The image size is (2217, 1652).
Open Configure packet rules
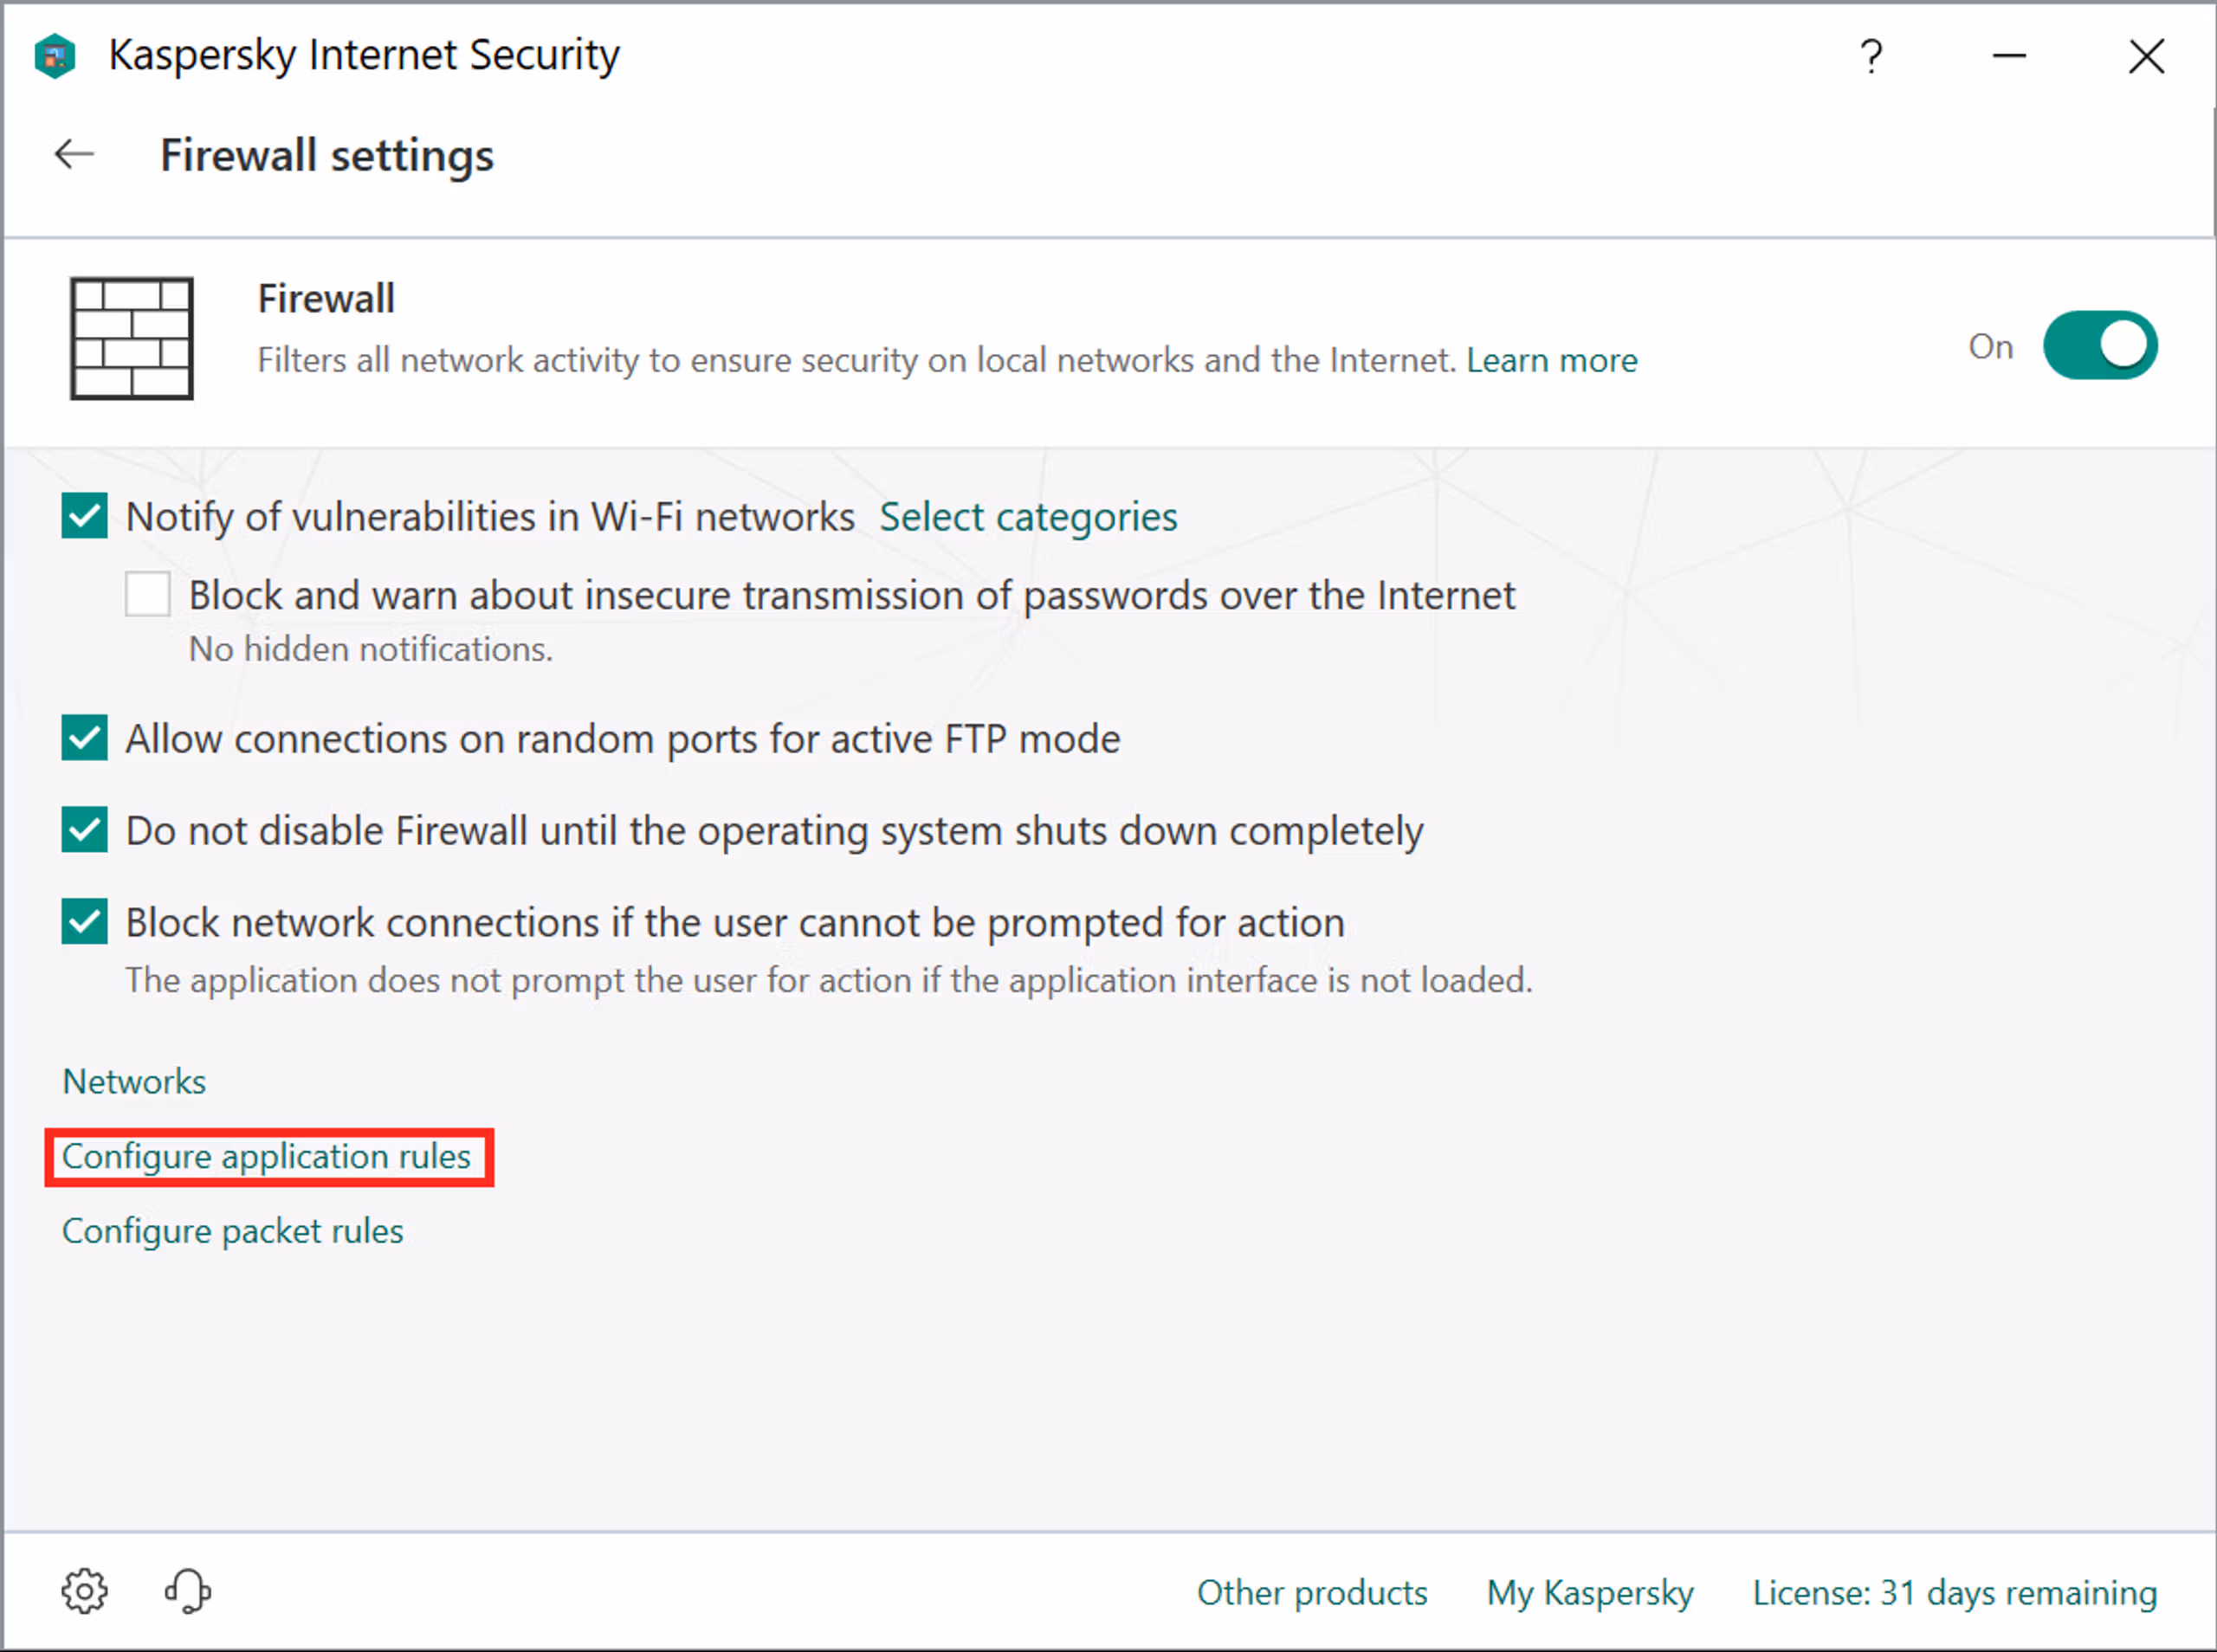pyautogui.click(x=232, y=1231)
